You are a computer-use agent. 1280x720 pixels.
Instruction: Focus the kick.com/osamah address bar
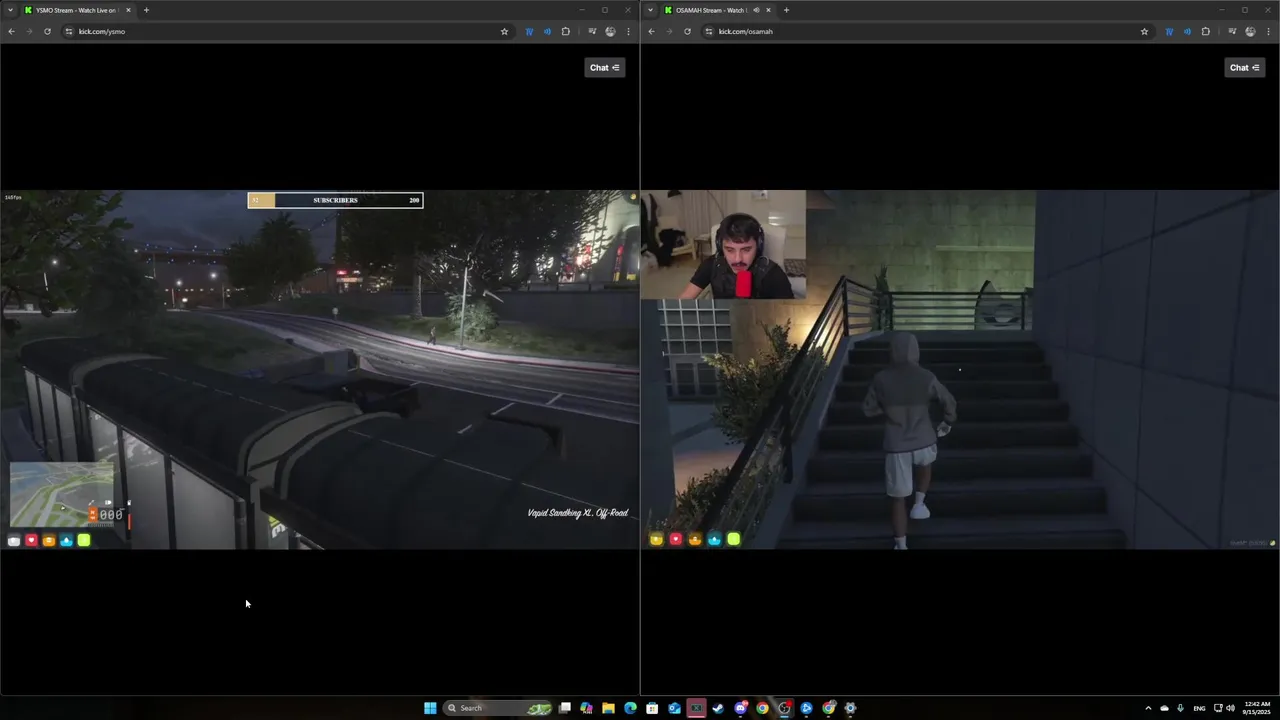(x=926, y=31)
